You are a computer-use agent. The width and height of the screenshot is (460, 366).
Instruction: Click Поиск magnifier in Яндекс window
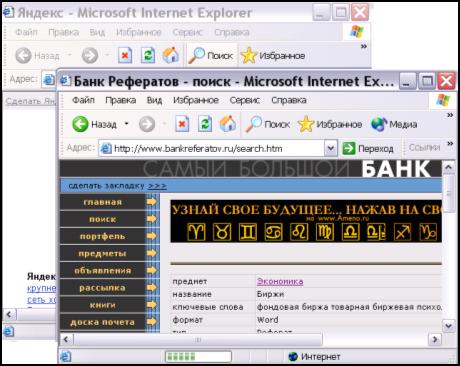[197, 55]
